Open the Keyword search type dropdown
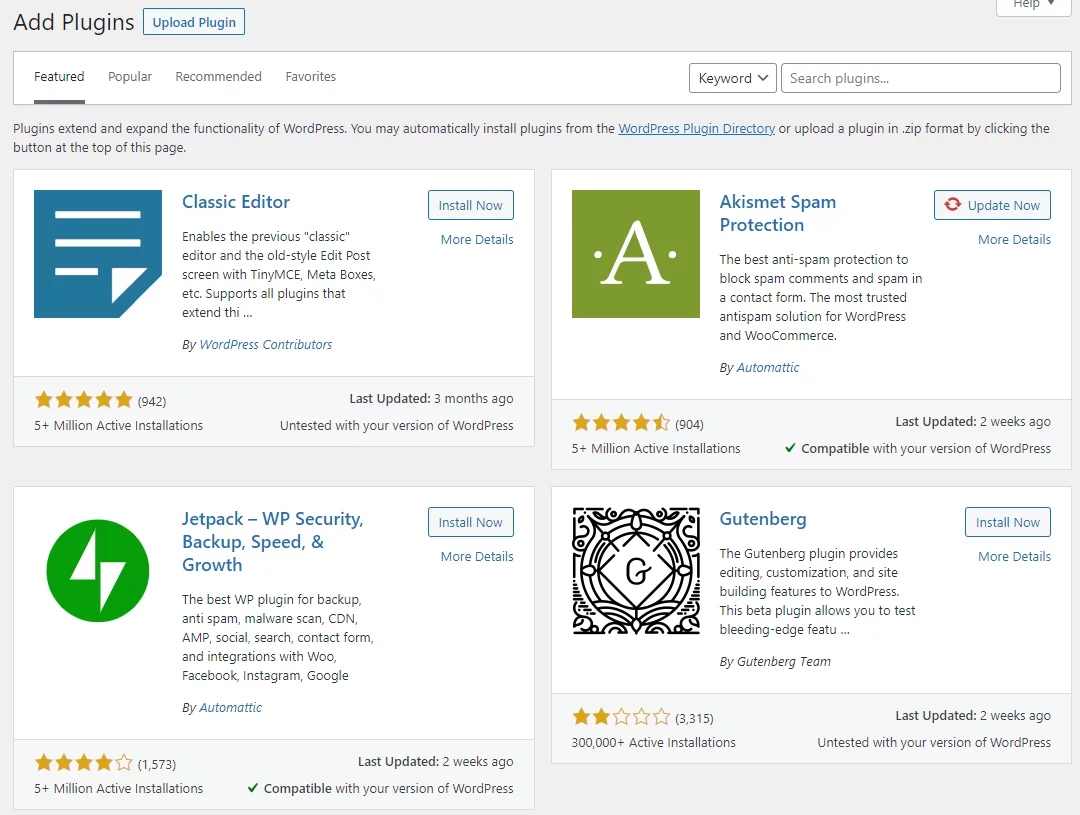Screen dimensions: 1080x815 pos(733,78)
